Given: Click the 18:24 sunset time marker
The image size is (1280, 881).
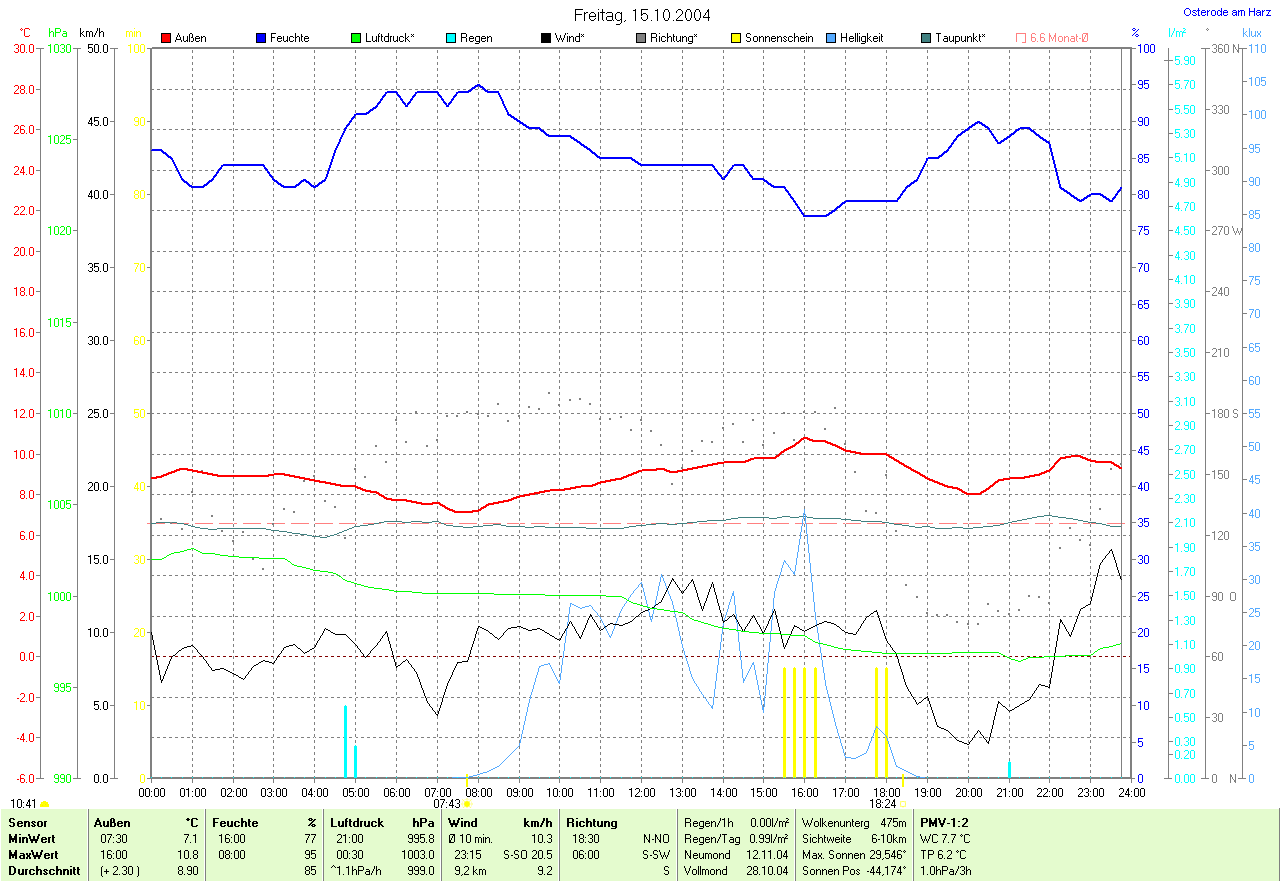Looking at the screenshot, I should pos(882,803).
